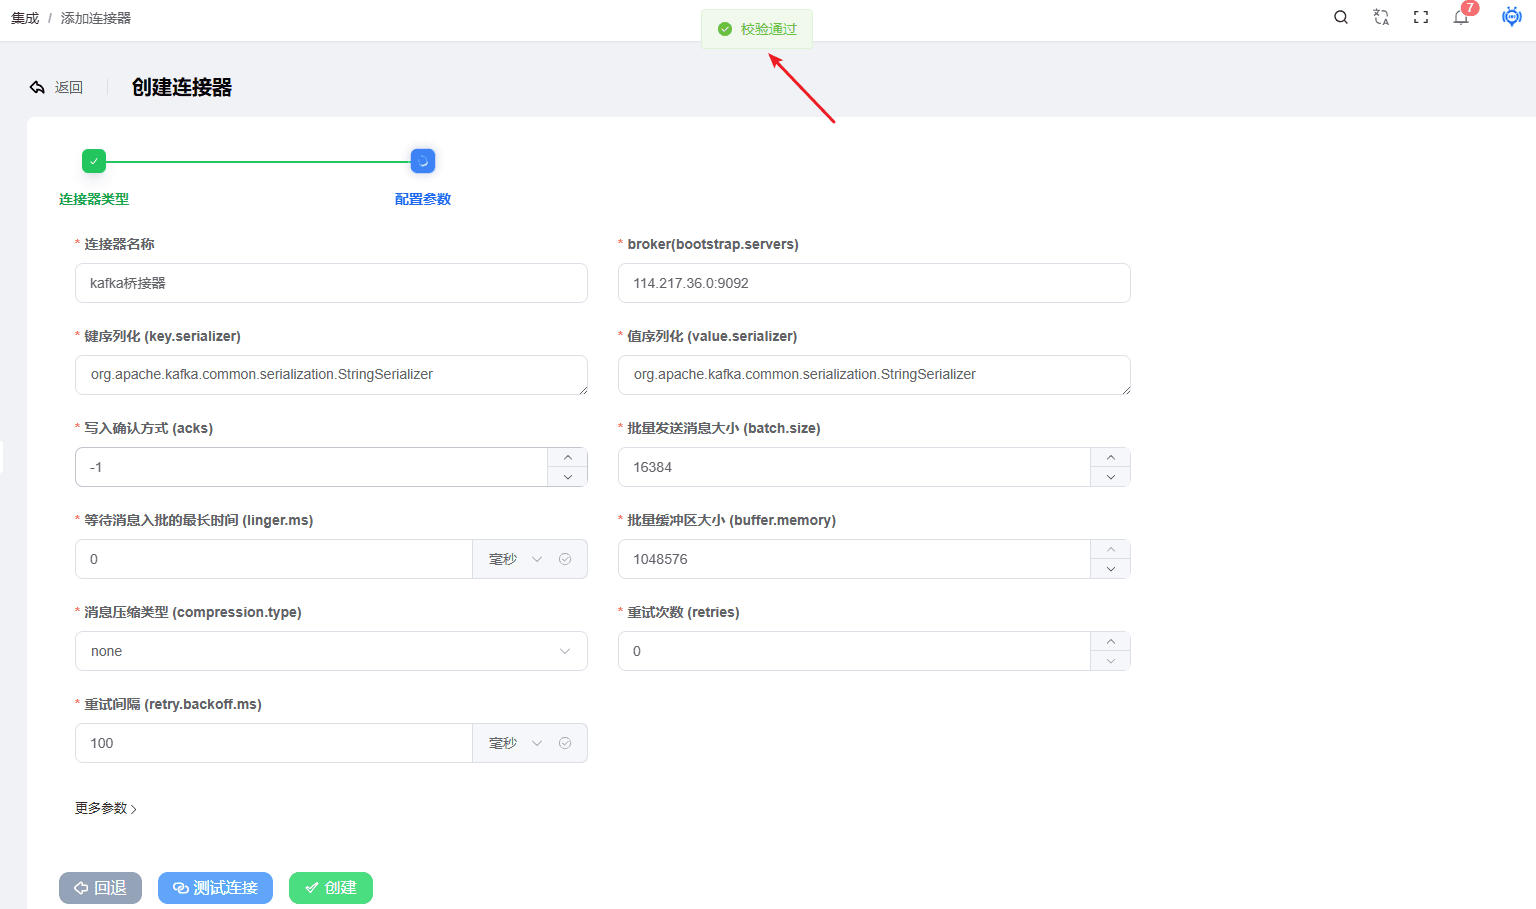Click the linger.ms confirm check icon

tap(565, 559)
